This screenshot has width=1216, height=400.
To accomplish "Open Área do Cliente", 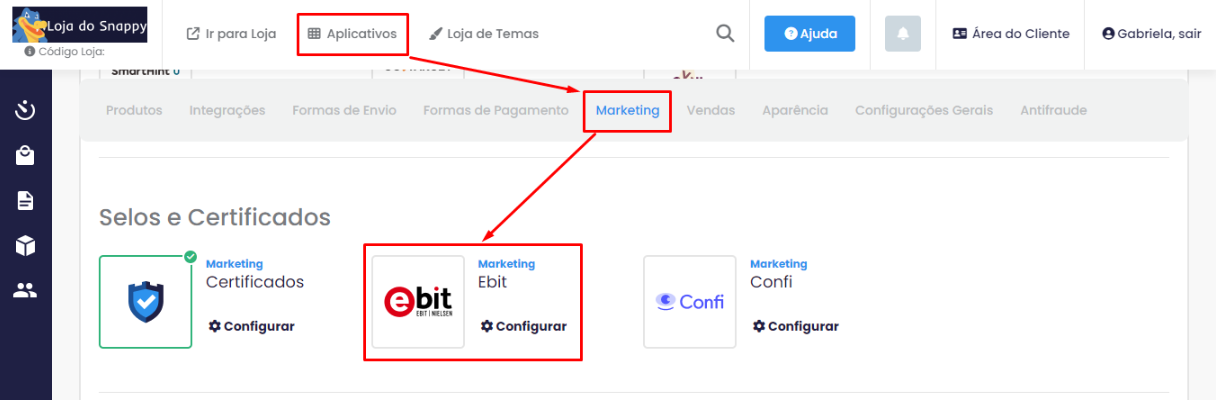I will (x=1011, y=34).
